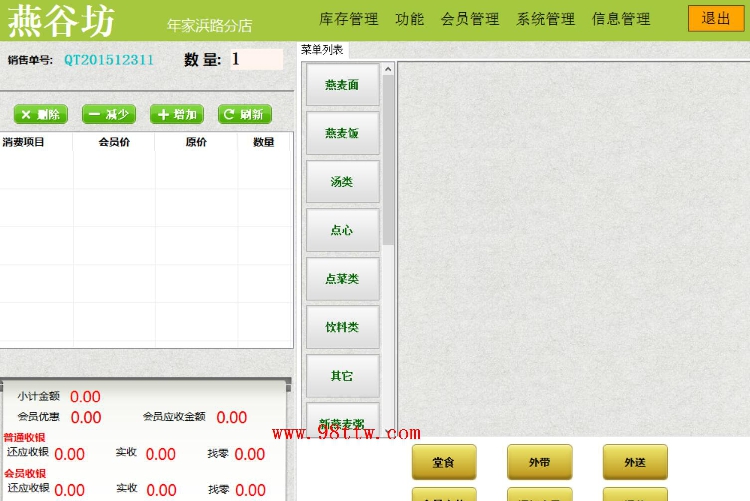
Task: Select the 燕麦饭 category
Action: (x=342, y=133)
